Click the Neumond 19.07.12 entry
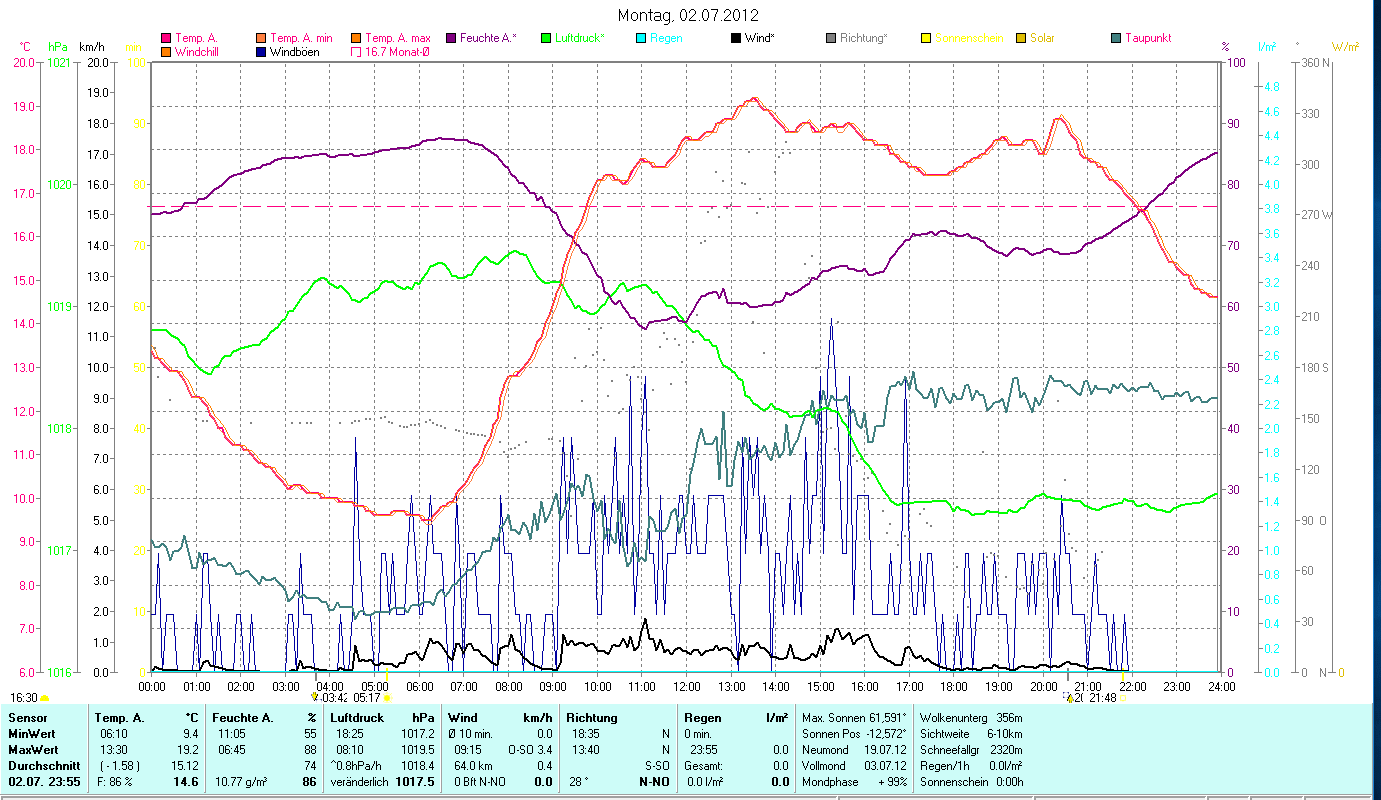This screenshot has height=800, width=1381. (x=854, y=749)
